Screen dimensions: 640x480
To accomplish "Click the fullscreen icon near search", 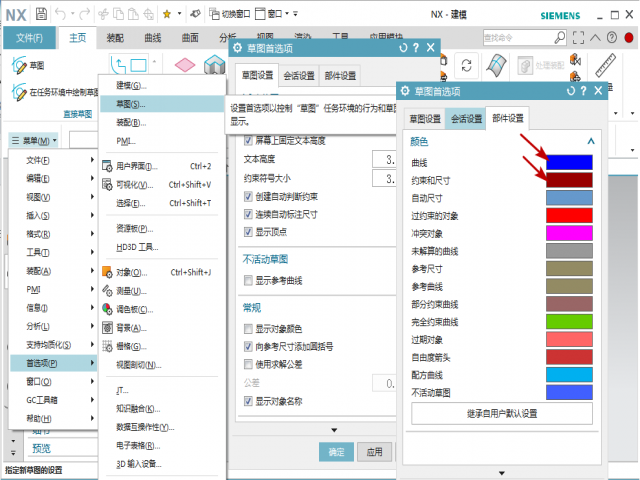I will point(578,38).
